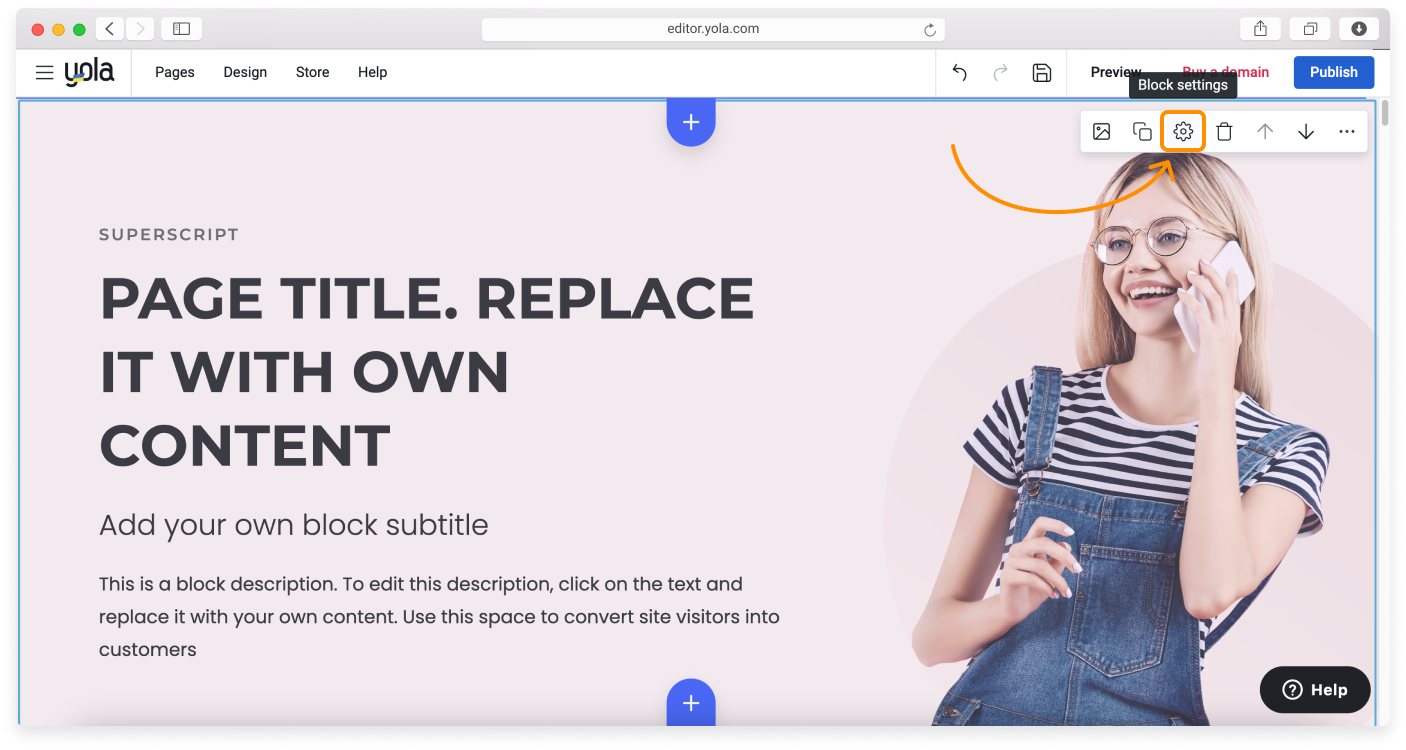Delete the block using the trash icon
Viewport: 1406px width, 750px height.
coord(1224,132)
